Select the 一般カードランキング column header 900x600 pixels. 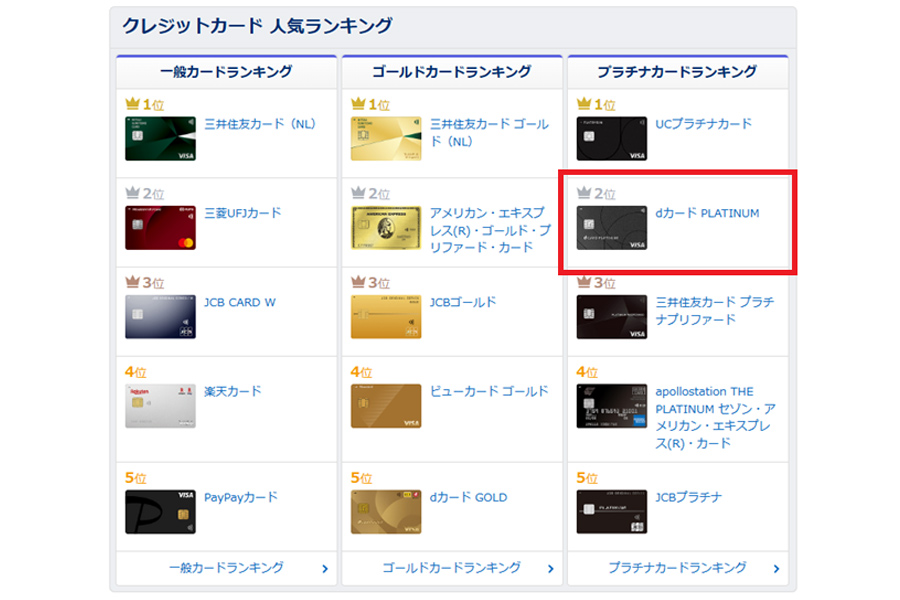click(226, 72)
